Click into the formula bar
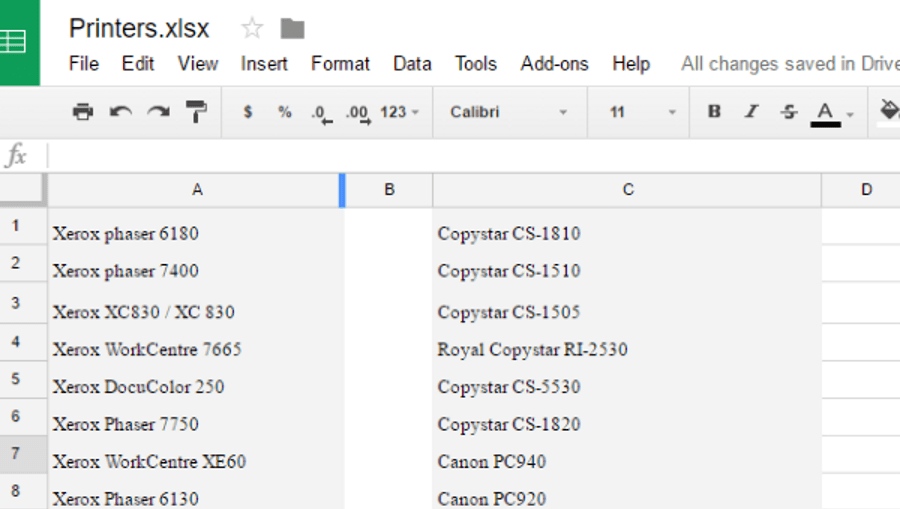This screenshot has height=509, width=900. point(474,156)
